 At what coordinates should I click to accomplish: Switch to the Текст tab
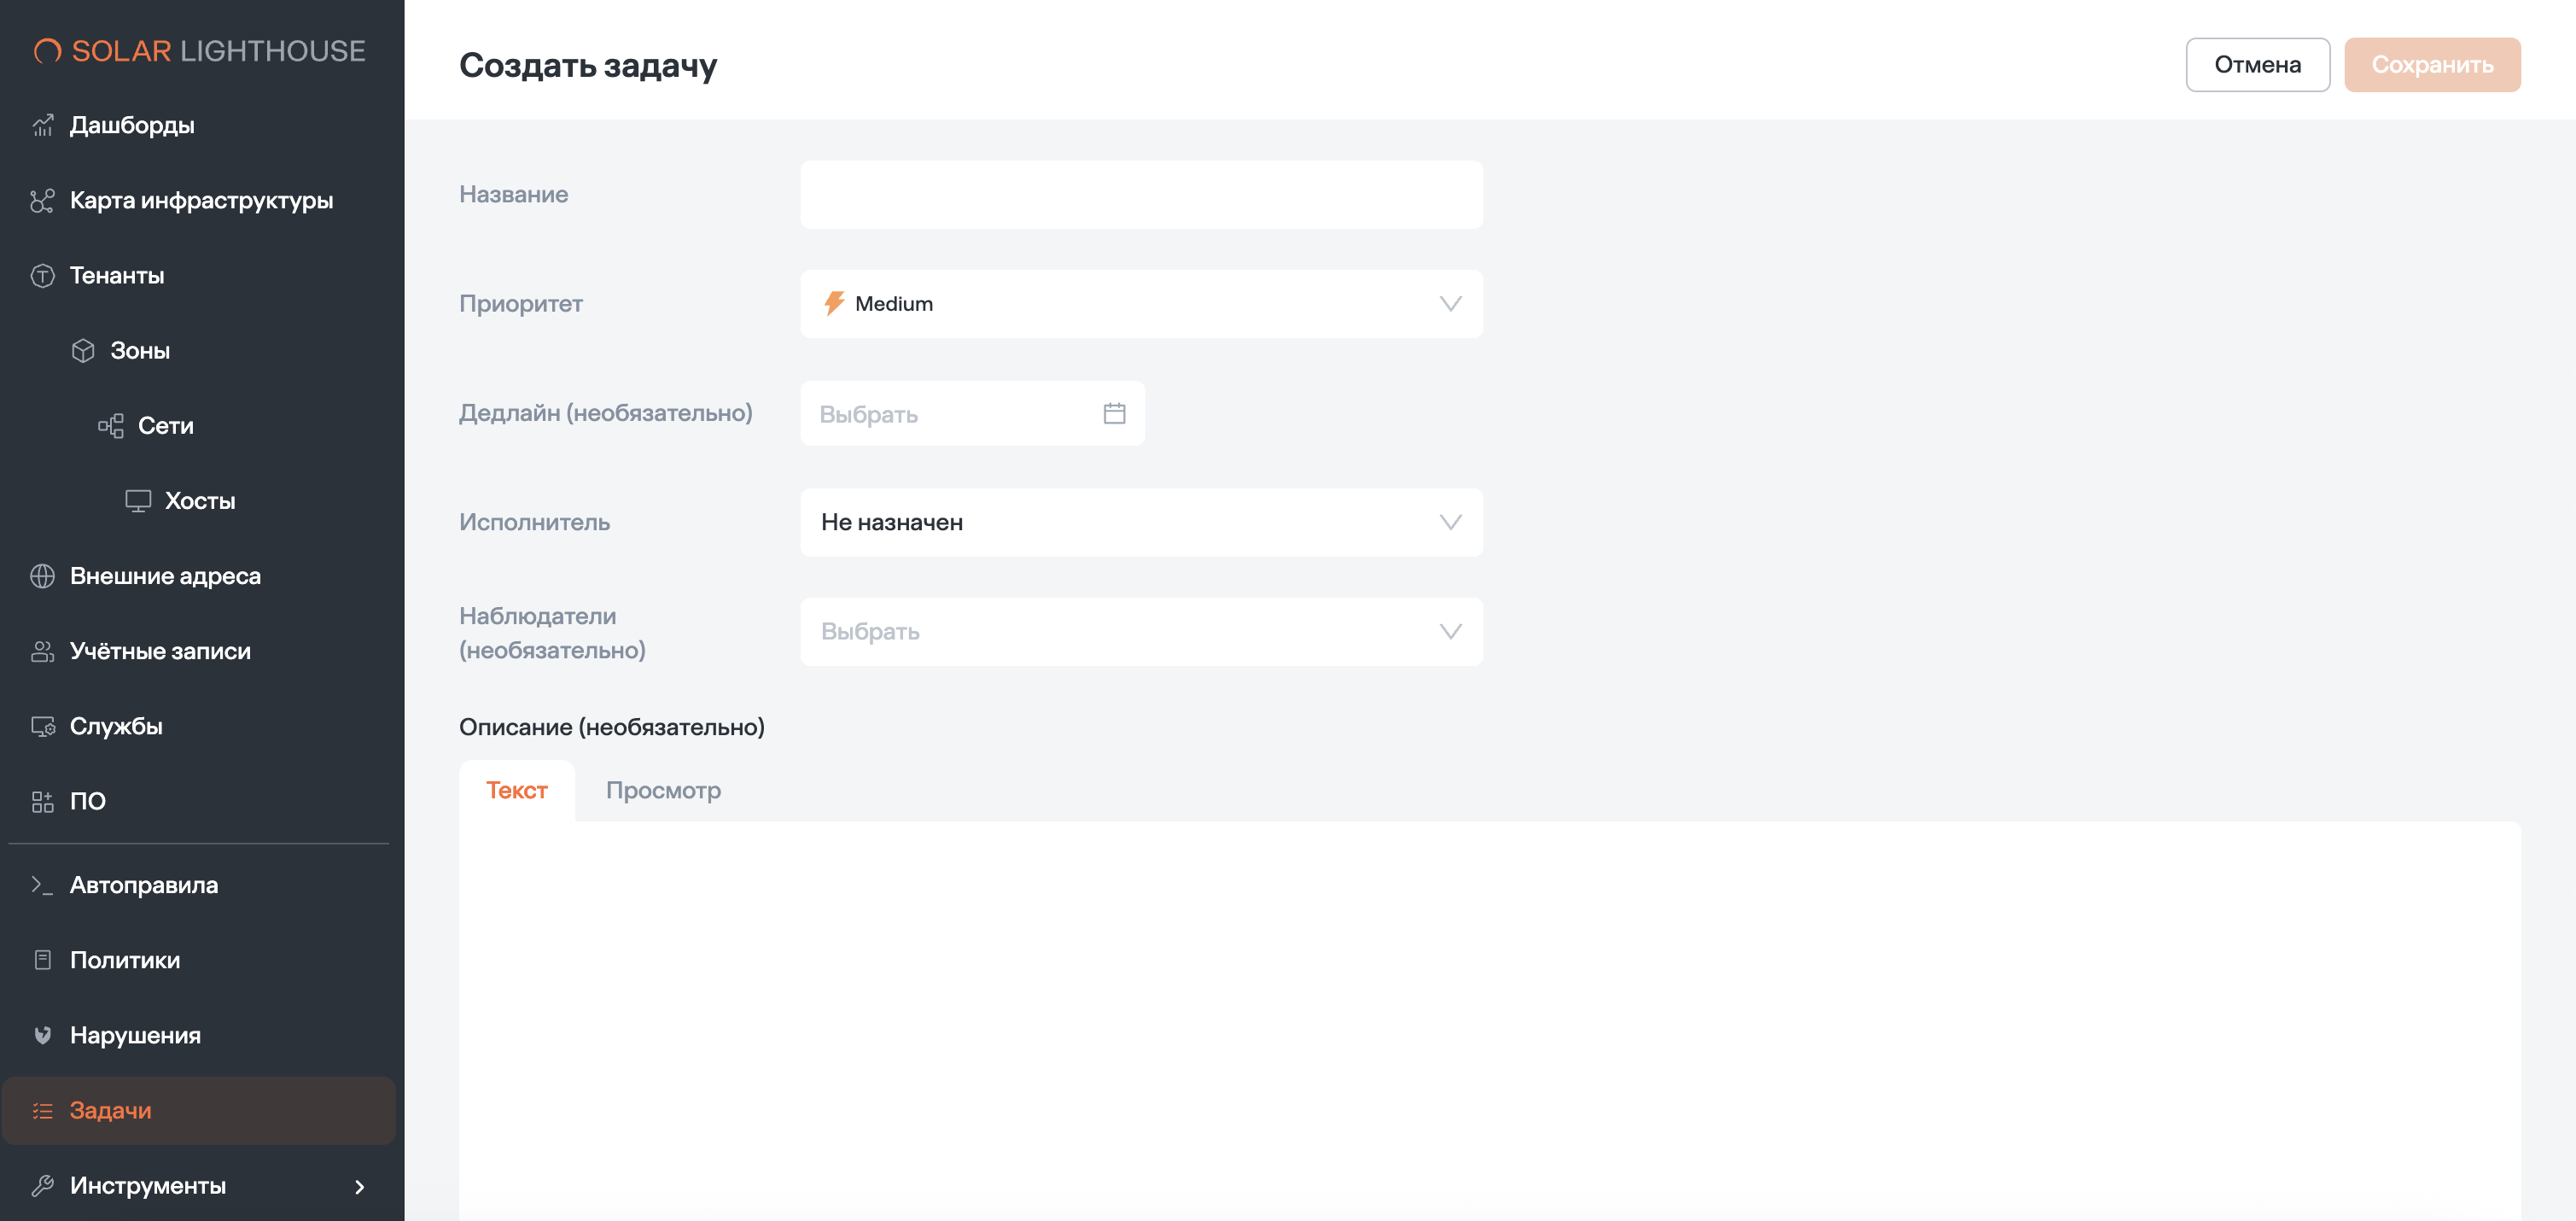click(x=516, y=790)
